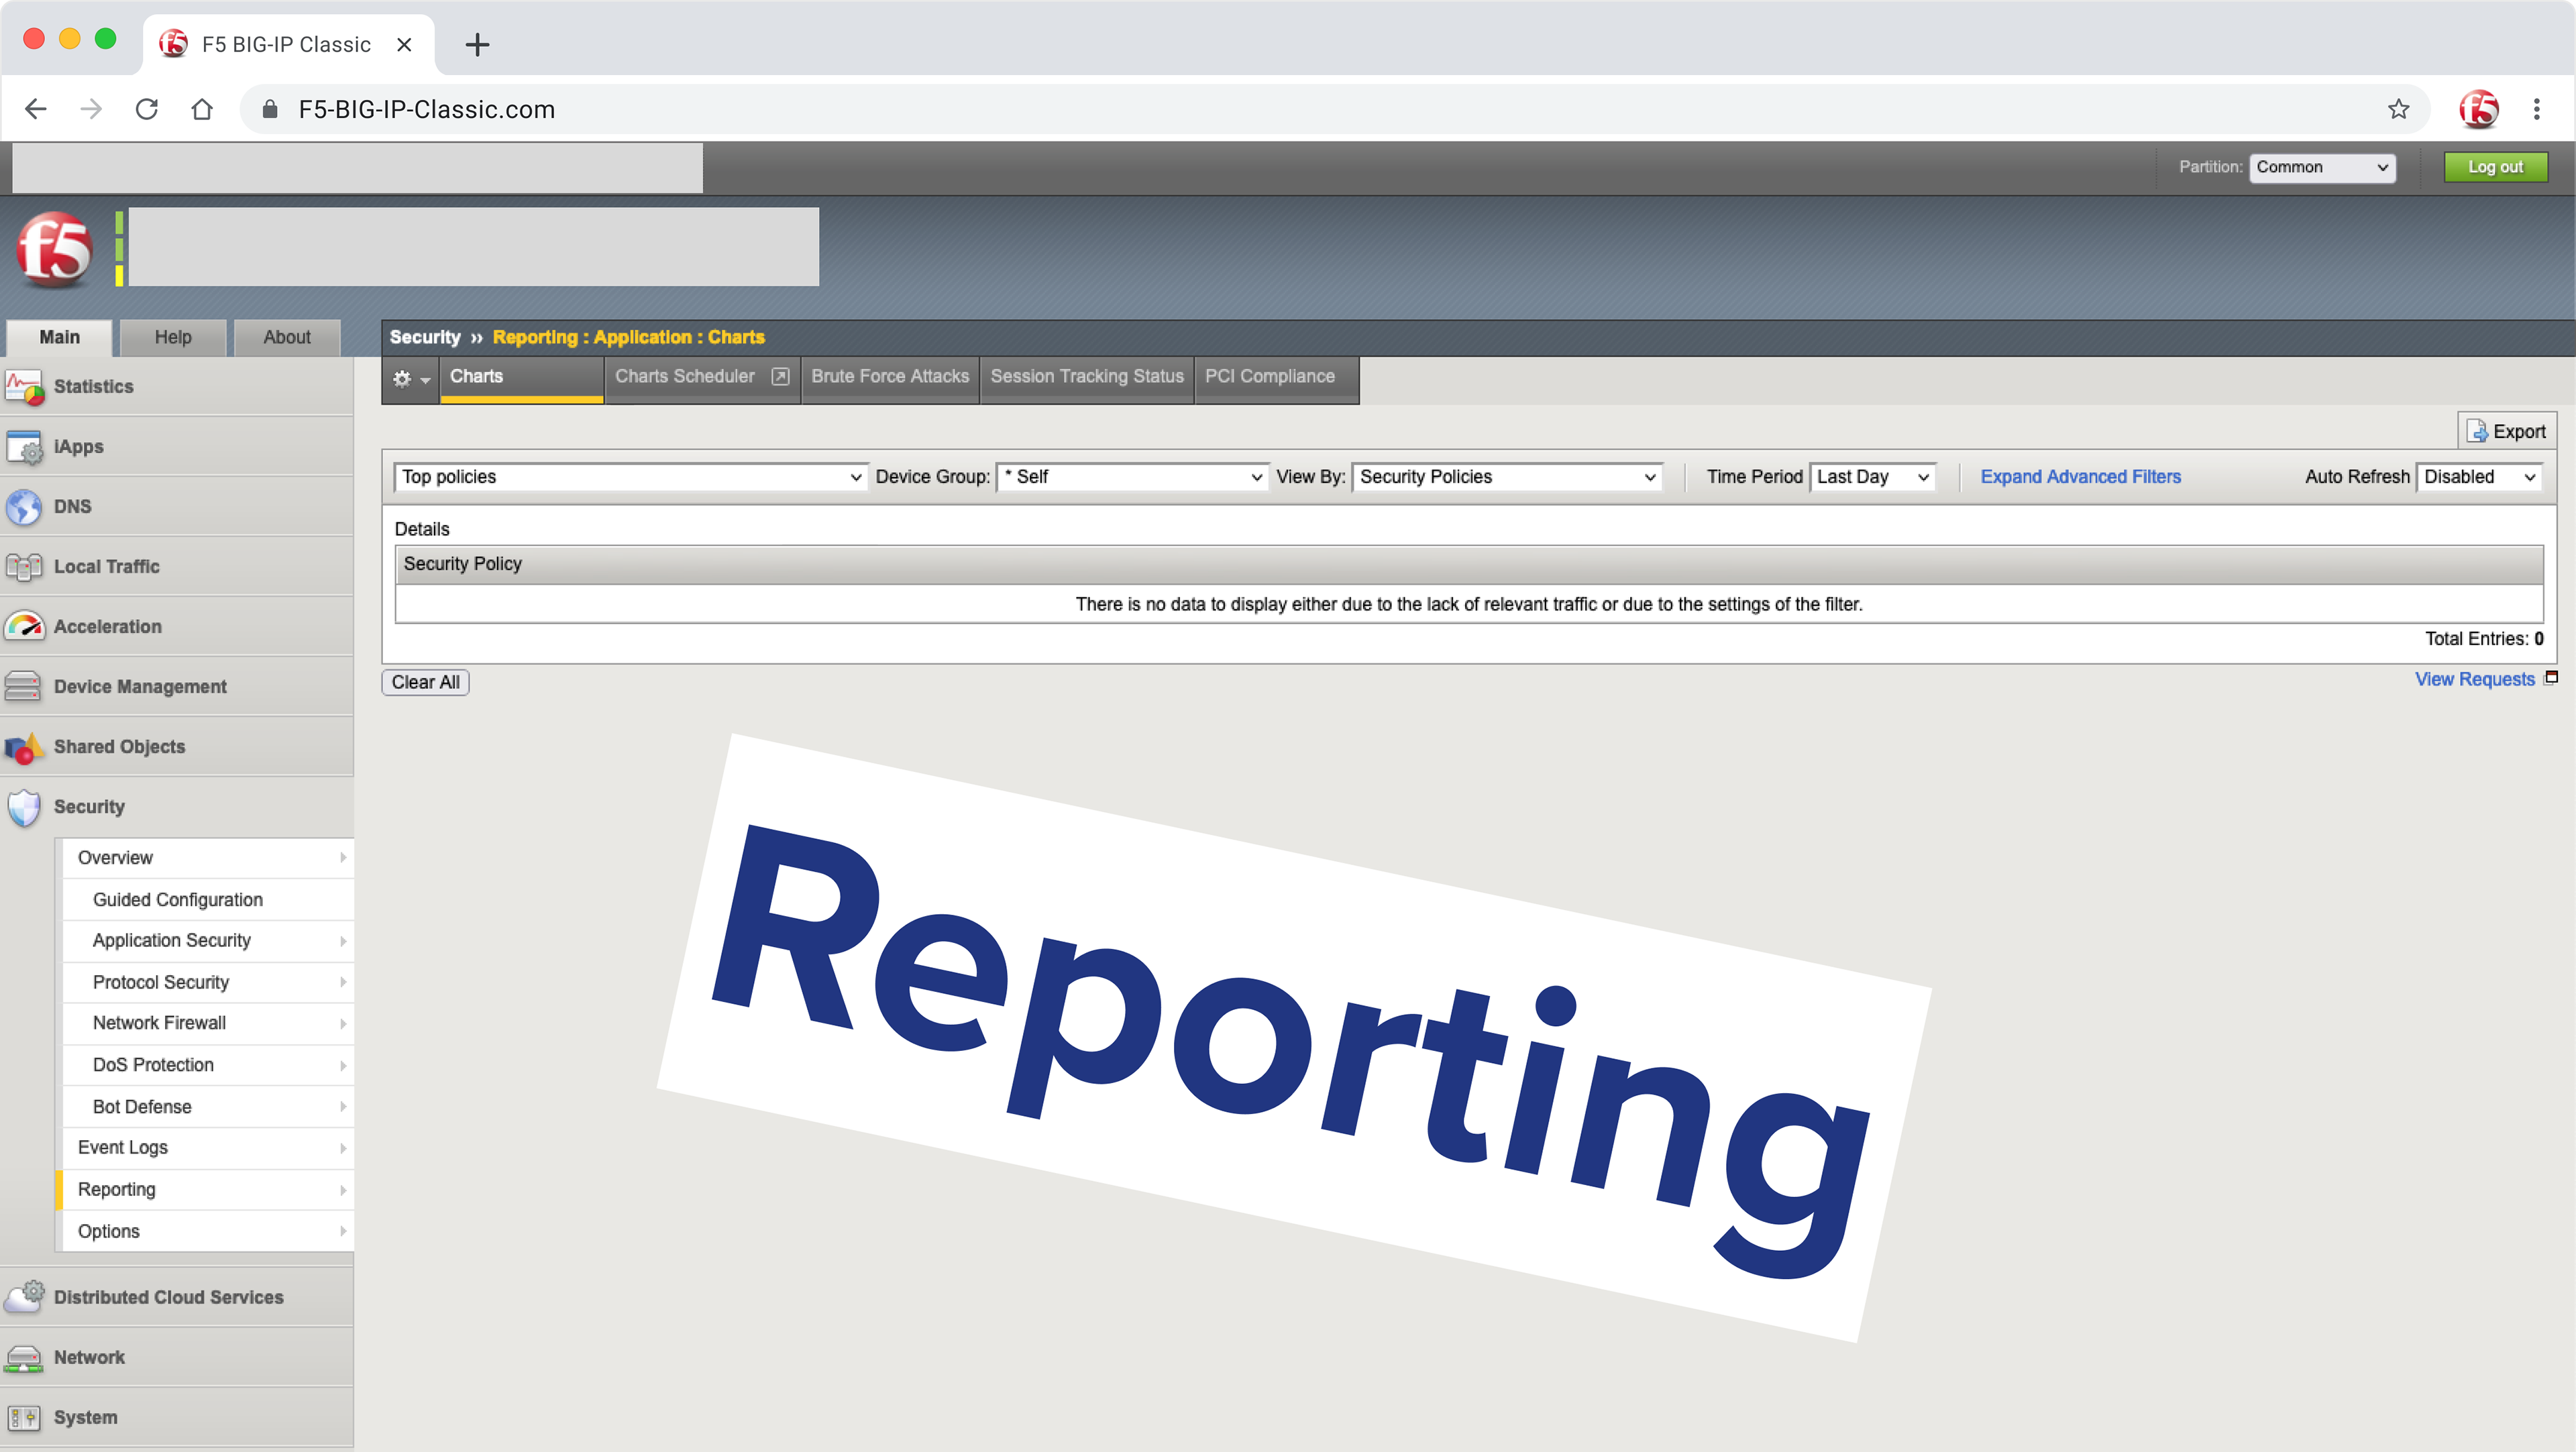The height and width of the screenshot is (1452, 2576).
Task: Click the Distributed Cloud Services icon
Action: 24,1296
